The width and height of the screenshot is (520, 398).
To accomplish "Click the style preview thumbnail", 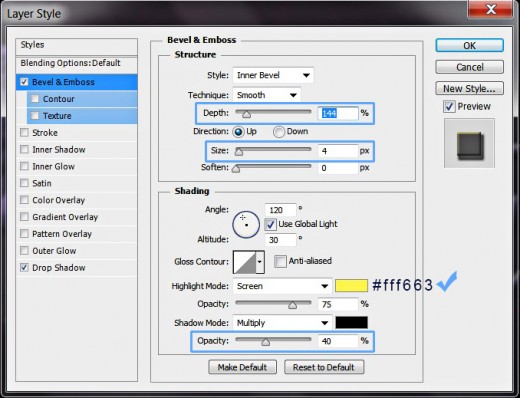I will (x=469, y=143).
